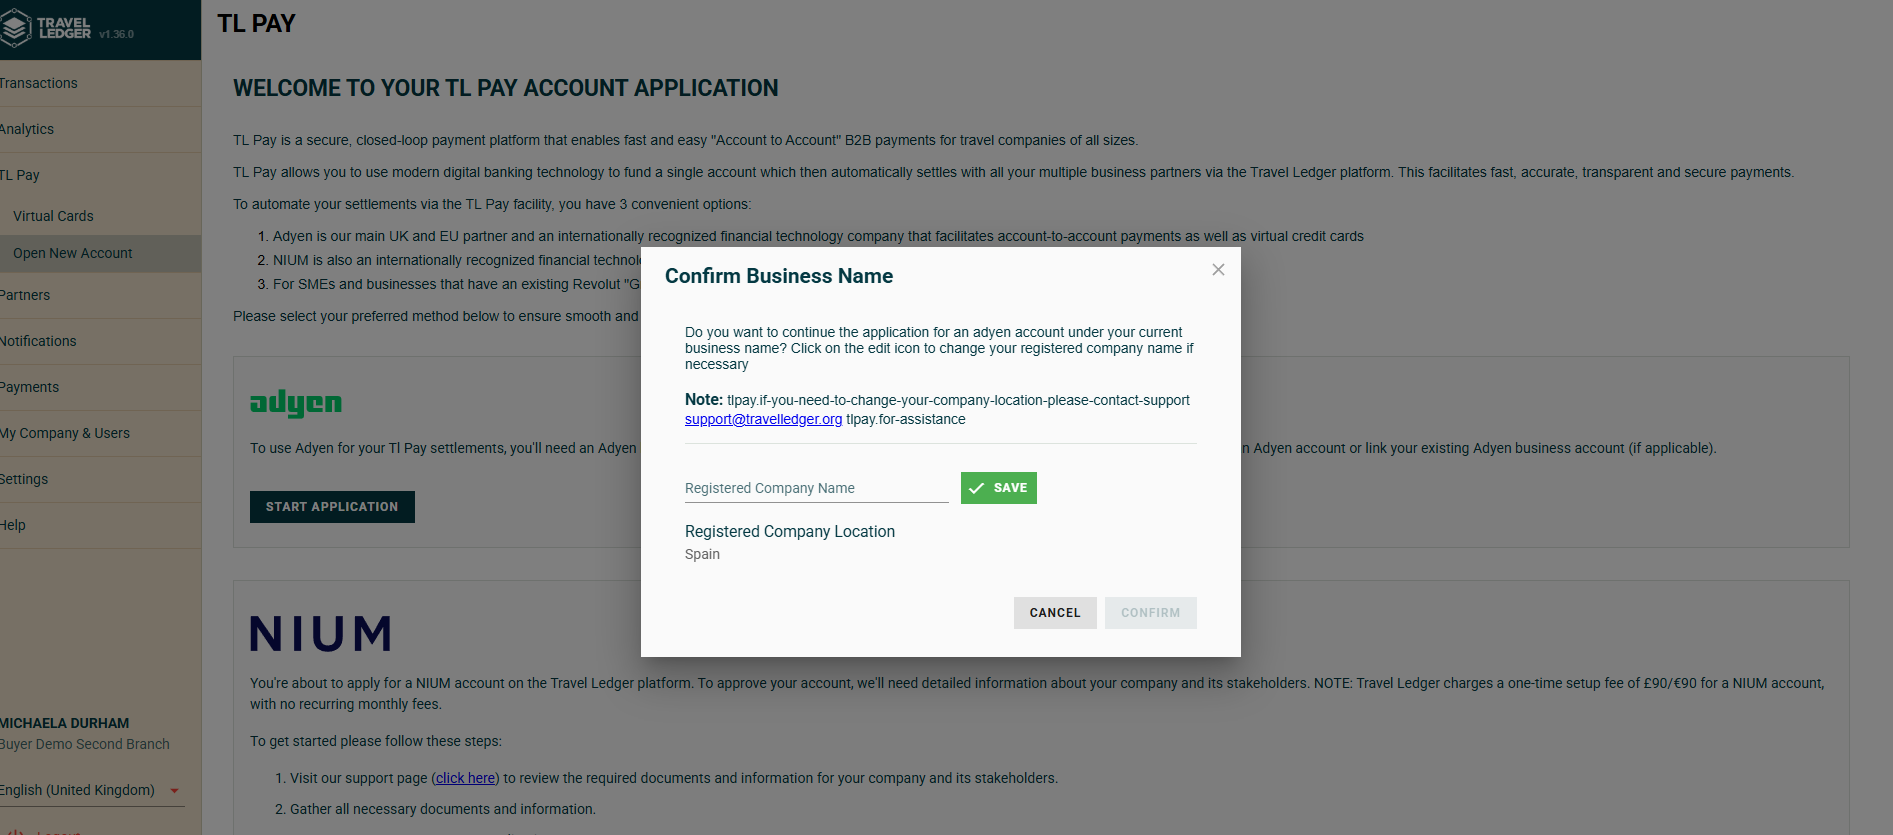The height and width of the screenshot is (835, 1893).
Task: Select Open New Account menu item
Action: coord(73,253)
